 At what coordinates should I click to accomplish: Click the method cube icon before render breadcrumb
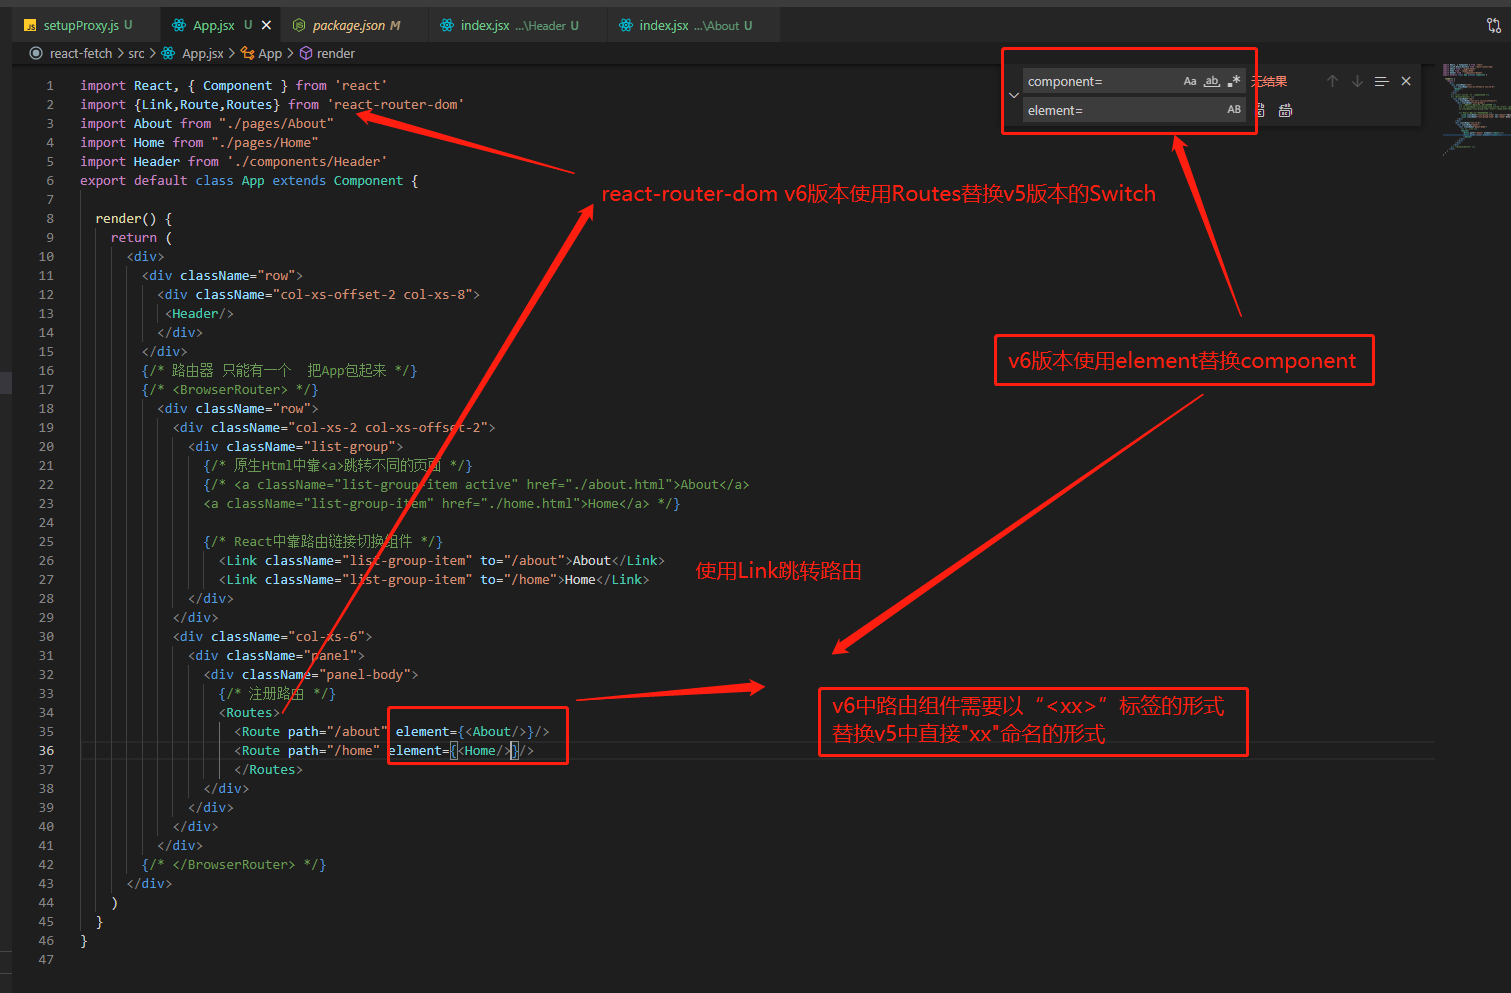coord(306,53)
